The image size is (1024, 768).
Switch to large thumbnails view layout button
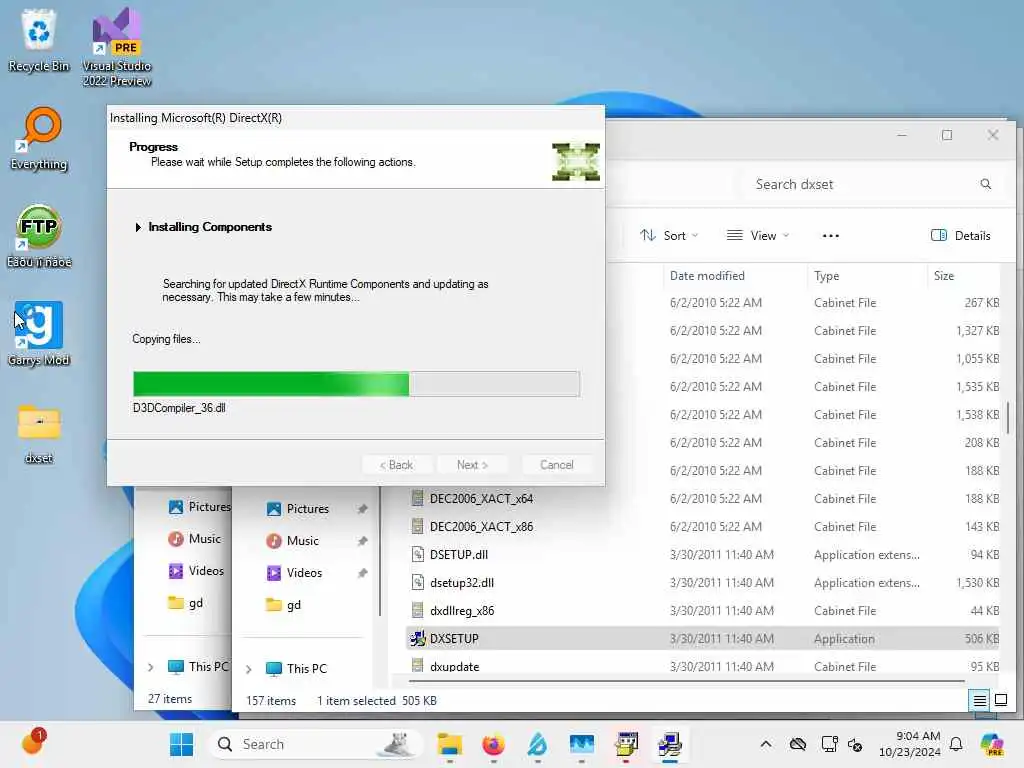1000,701
